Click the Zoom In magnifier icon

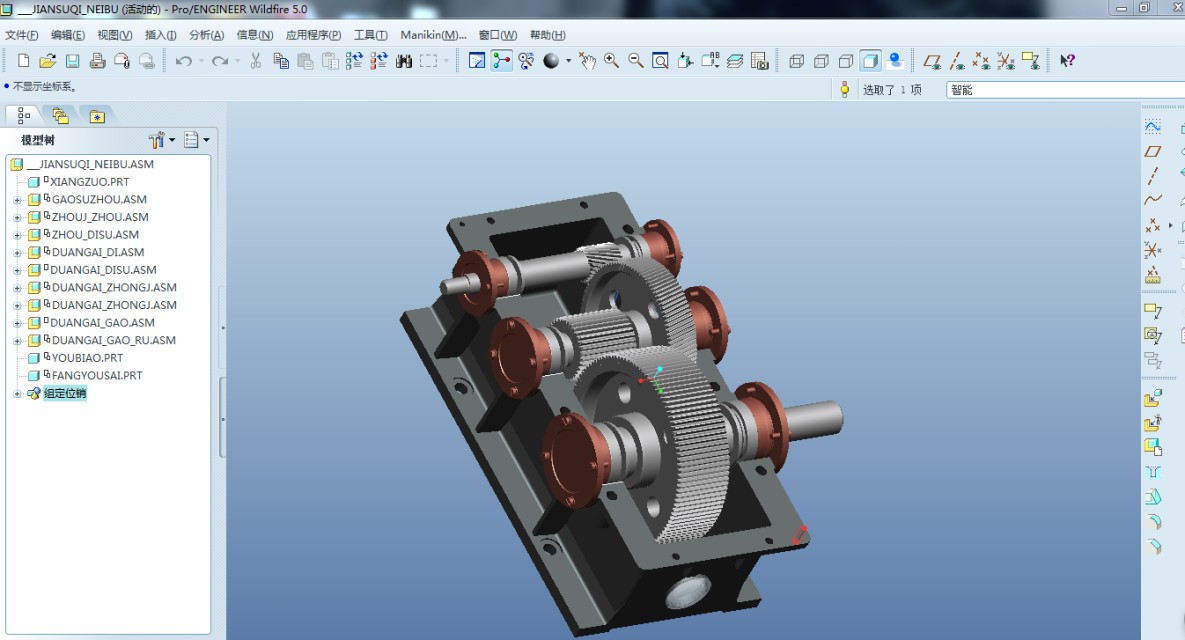611,61
